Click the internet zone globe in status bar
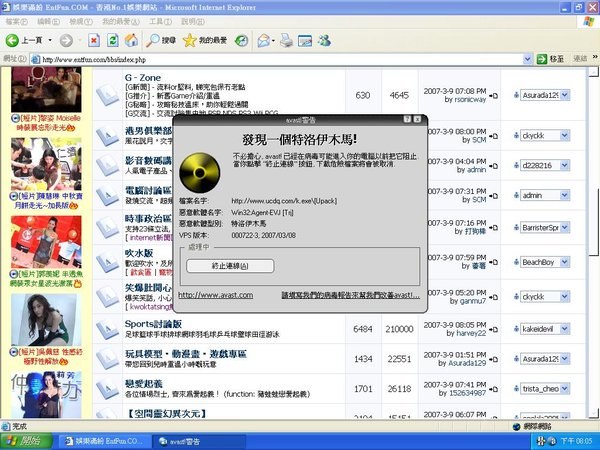 point(516,426)
